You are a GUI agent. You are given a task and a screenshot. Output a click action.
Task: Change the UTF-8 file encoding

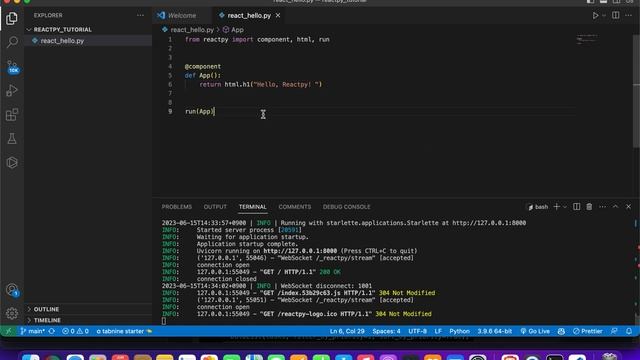[418, 331]
